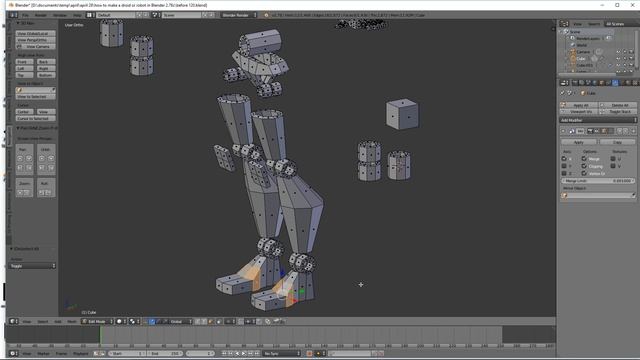Click the info editor type icon

[x=13, y=15]
